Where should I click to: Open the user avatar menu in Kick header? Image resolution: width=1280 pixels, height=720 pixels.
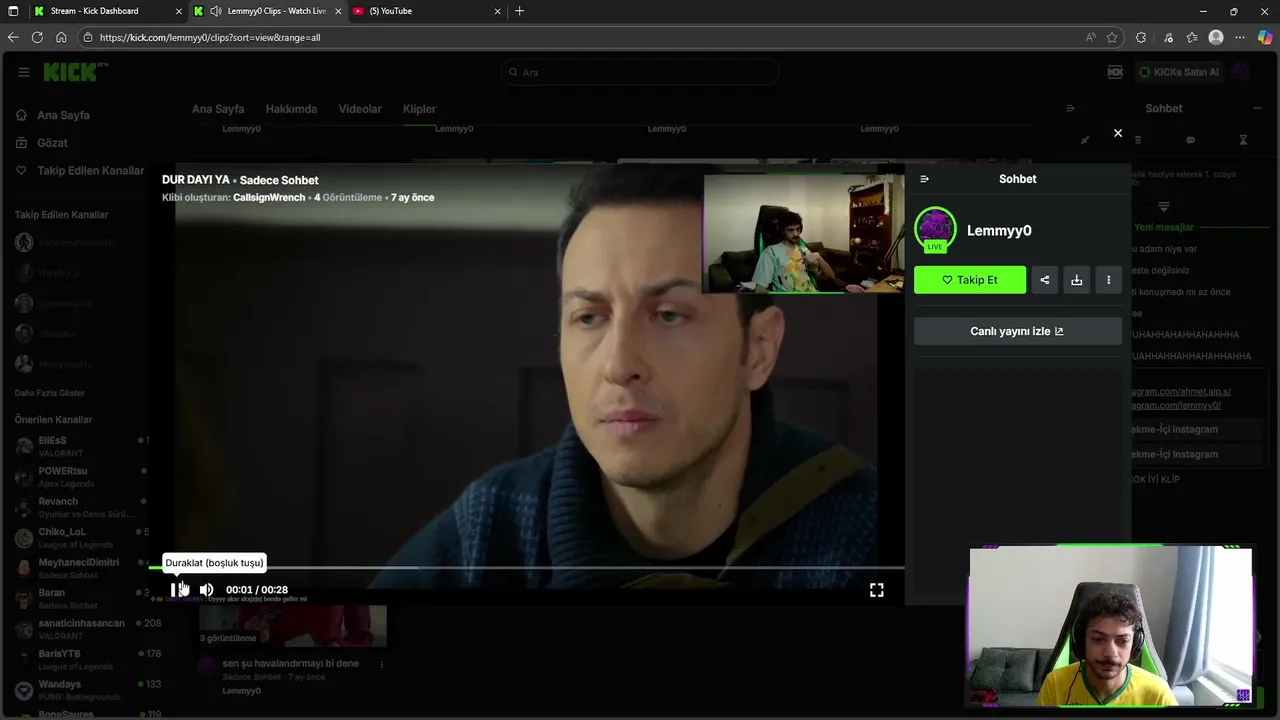click(x=1241, y=72)
